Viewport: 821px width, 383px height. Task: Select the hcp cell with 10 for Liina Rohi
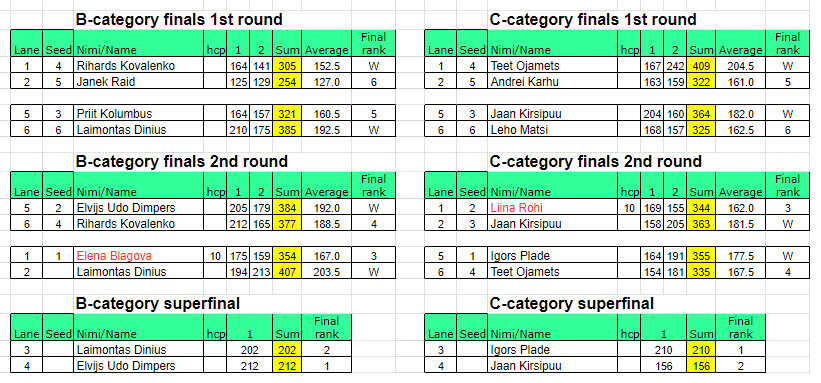coord(630,208)
